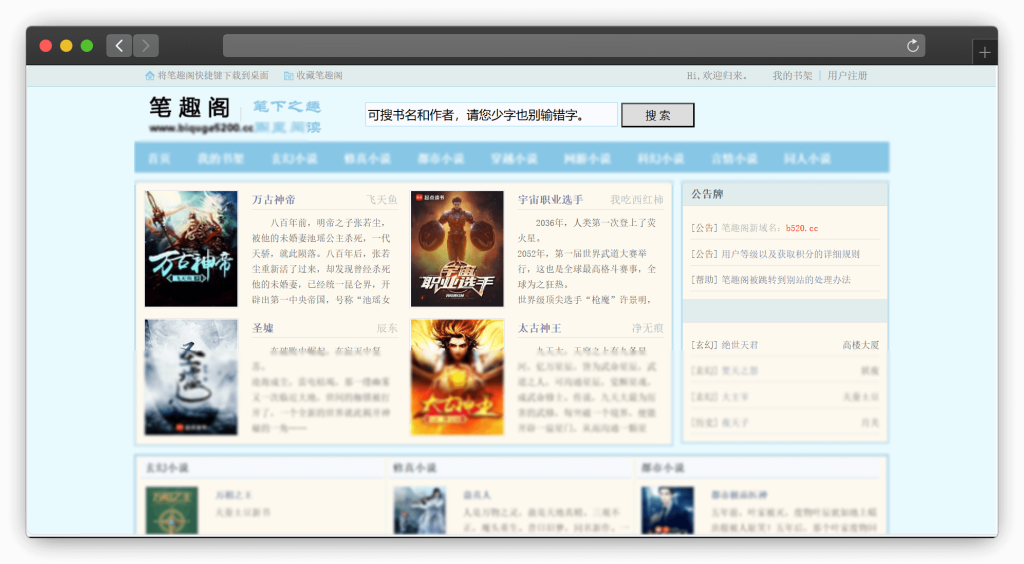The height and width of the screenshot is (564, 1024).
Task: Open the 圣墟 book cover
Action: [x=191, y=377]
